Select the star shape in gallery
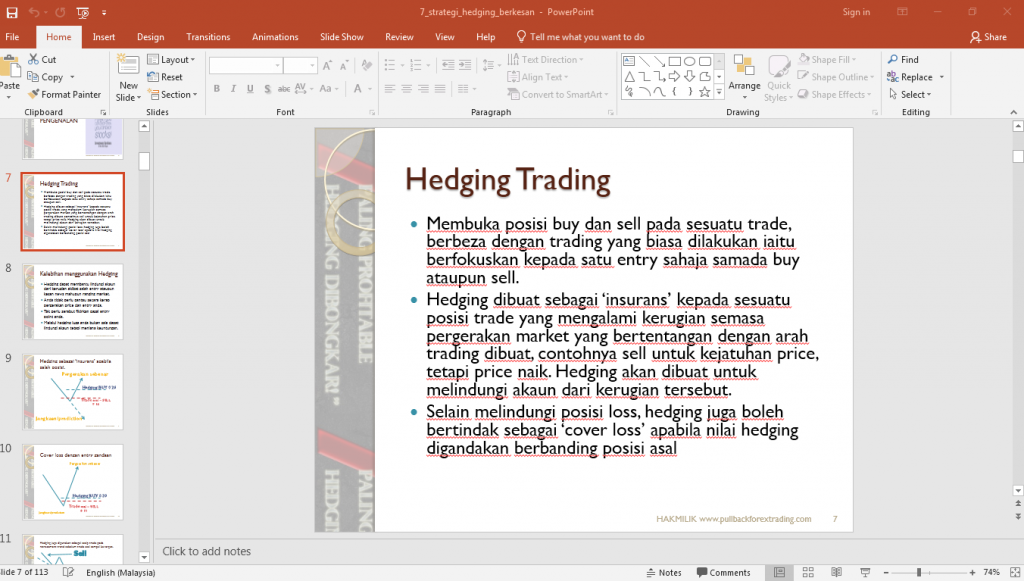The image size is (1024, 581). (x=705, y=92)
